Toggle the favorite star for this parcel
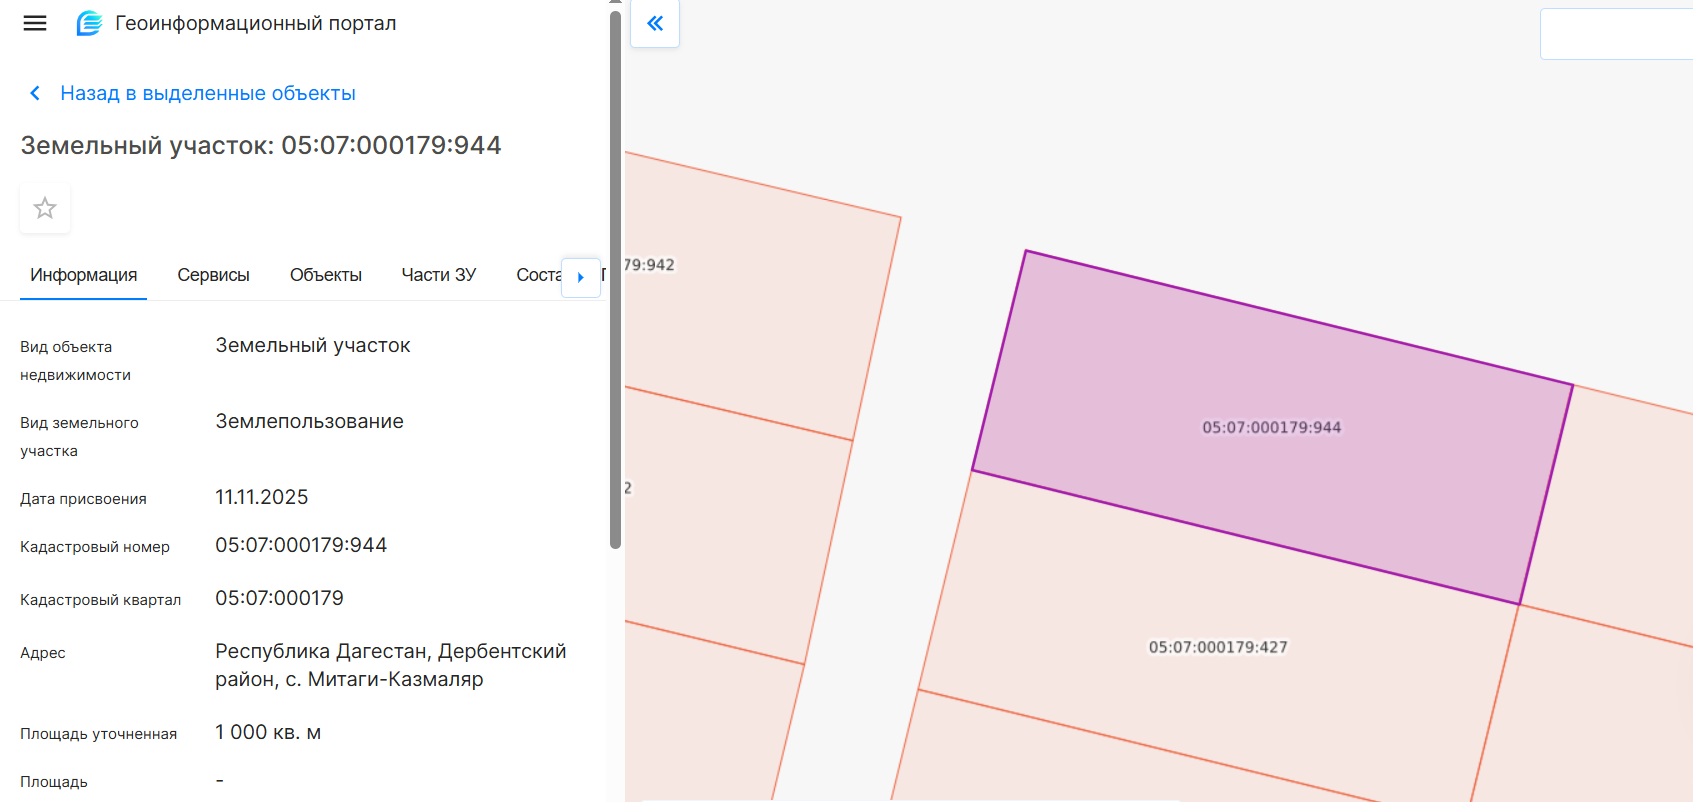Viewport: 1693px width, 802px height. 45,208
